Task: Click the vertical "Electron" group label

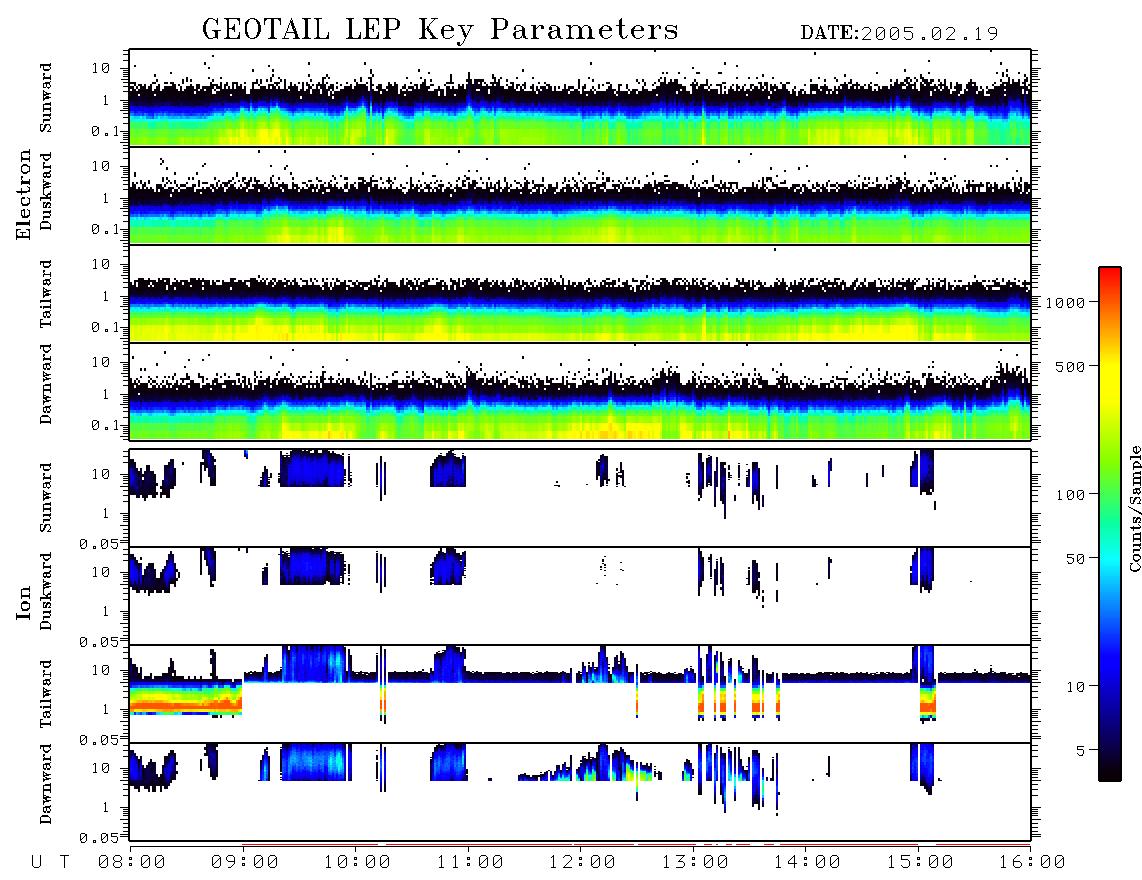Action: tap(24, 194)
